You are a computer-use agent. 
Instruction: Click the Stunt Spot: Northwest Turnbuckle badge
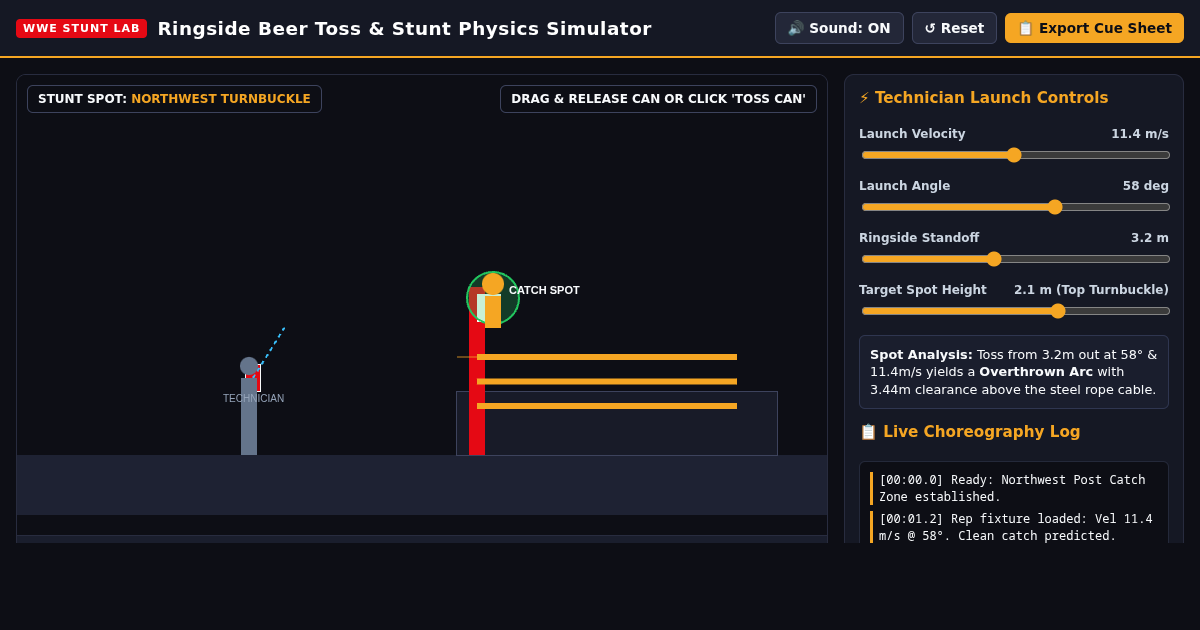click(174, 99)
